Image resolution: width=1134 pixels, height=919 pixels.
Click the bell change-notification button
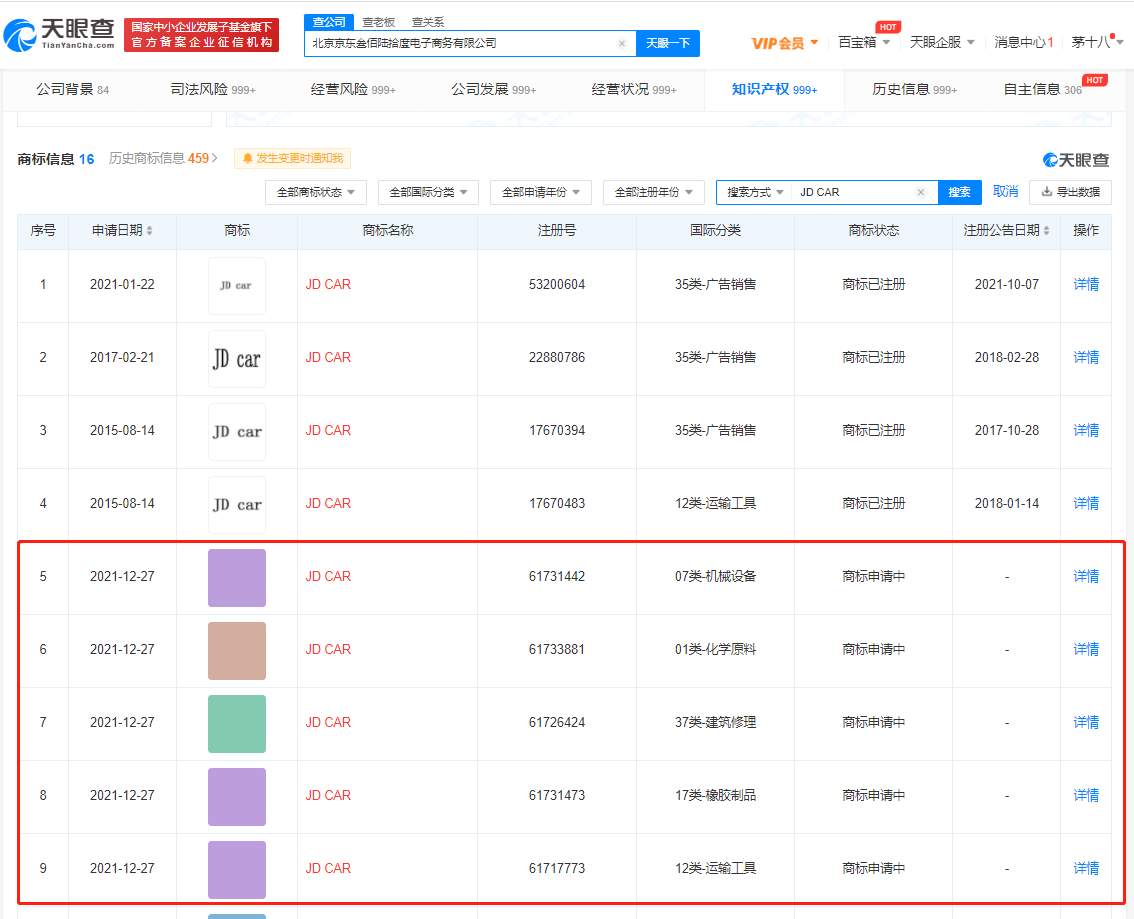(x=293, y=158)
